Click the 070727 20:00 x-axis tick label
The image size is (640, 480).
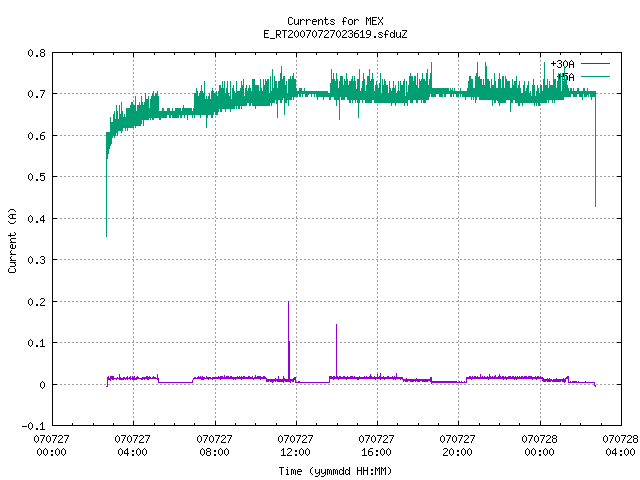pos(458,446)
